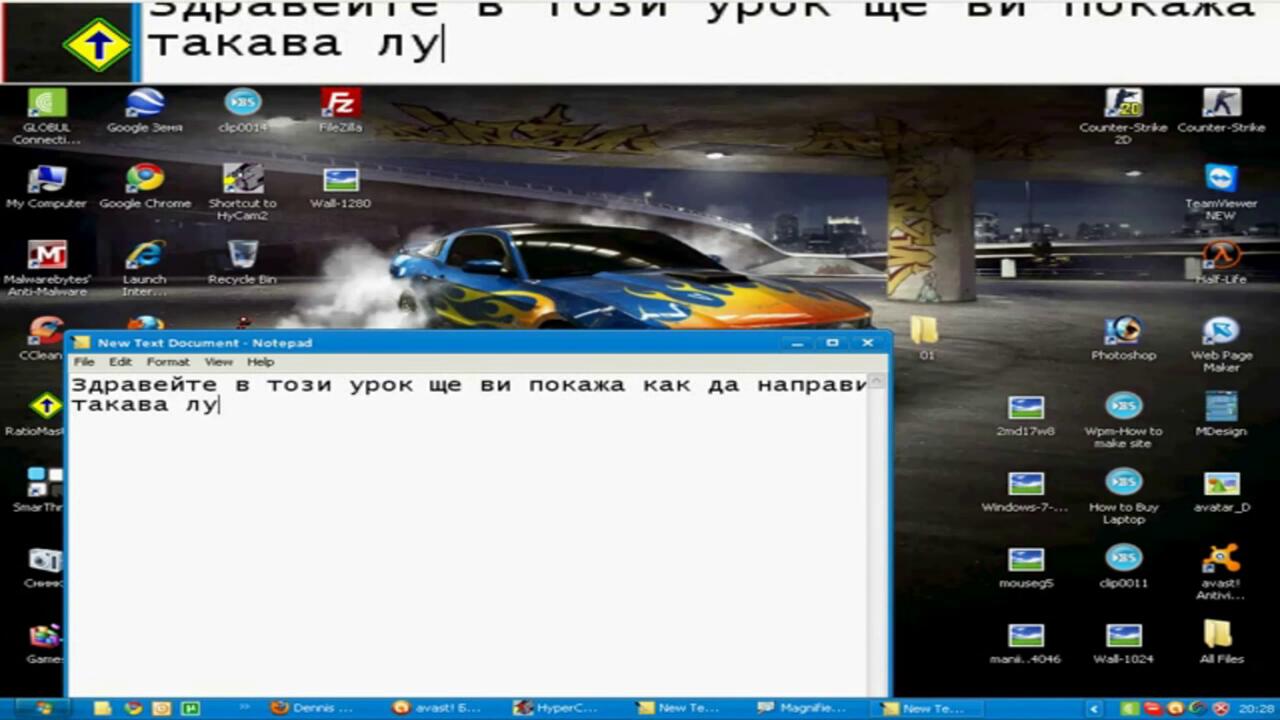The width and height of the screenshot is (1280, 720).
Task: Expand the hidden Quick Launch items chevron
Action: [243, 708]
